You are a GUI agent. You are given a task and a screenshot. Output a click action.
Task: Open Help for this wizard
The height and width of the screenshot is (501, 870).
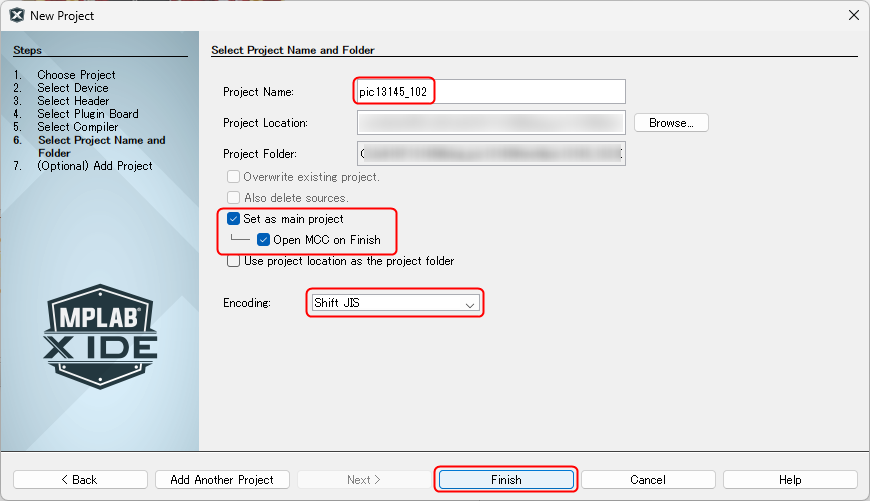(790, 480)
